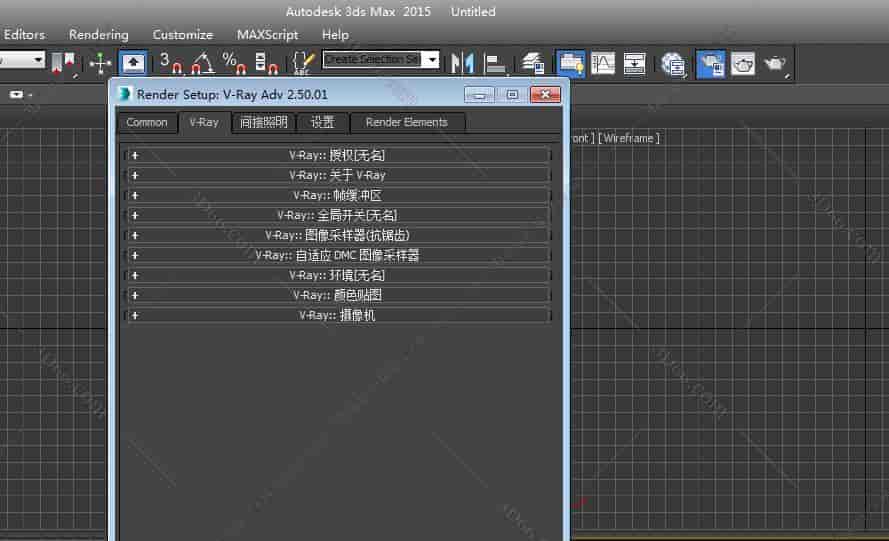Toggle the 3D Snaps icon
Image resolution: width=889 pixels, height=541 pixels.
tap(171, 63)
